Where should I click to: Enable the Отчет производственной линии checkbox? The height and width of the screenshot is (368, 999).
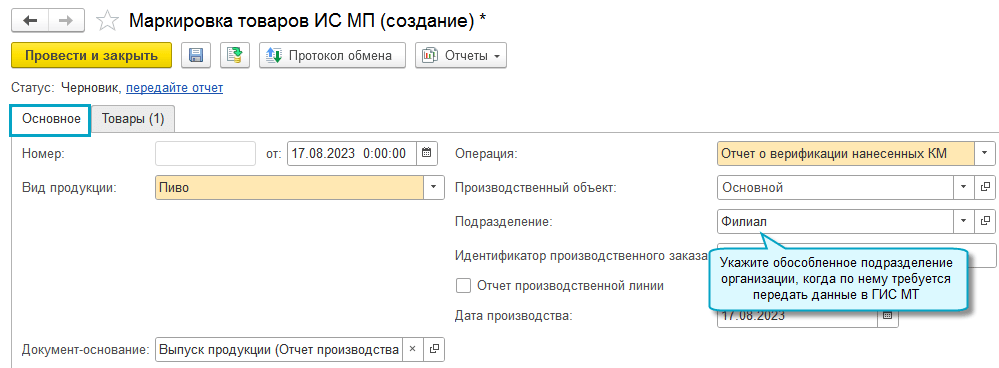463,286
